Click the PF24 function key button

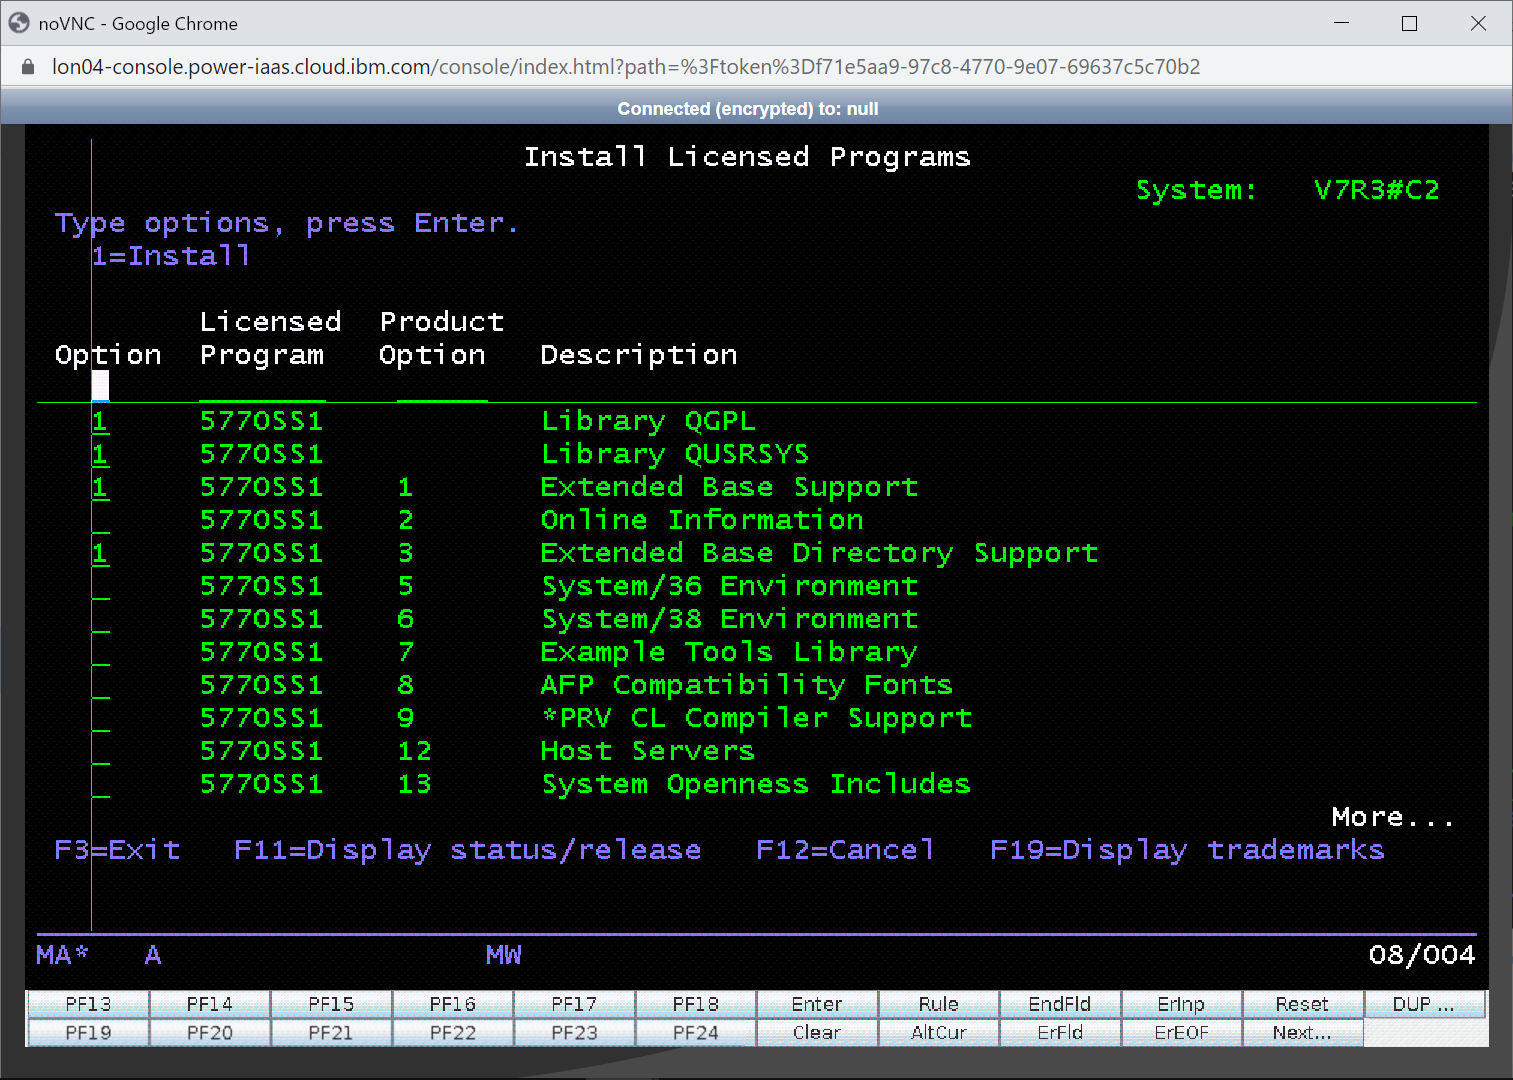(x=696, y=1033)
